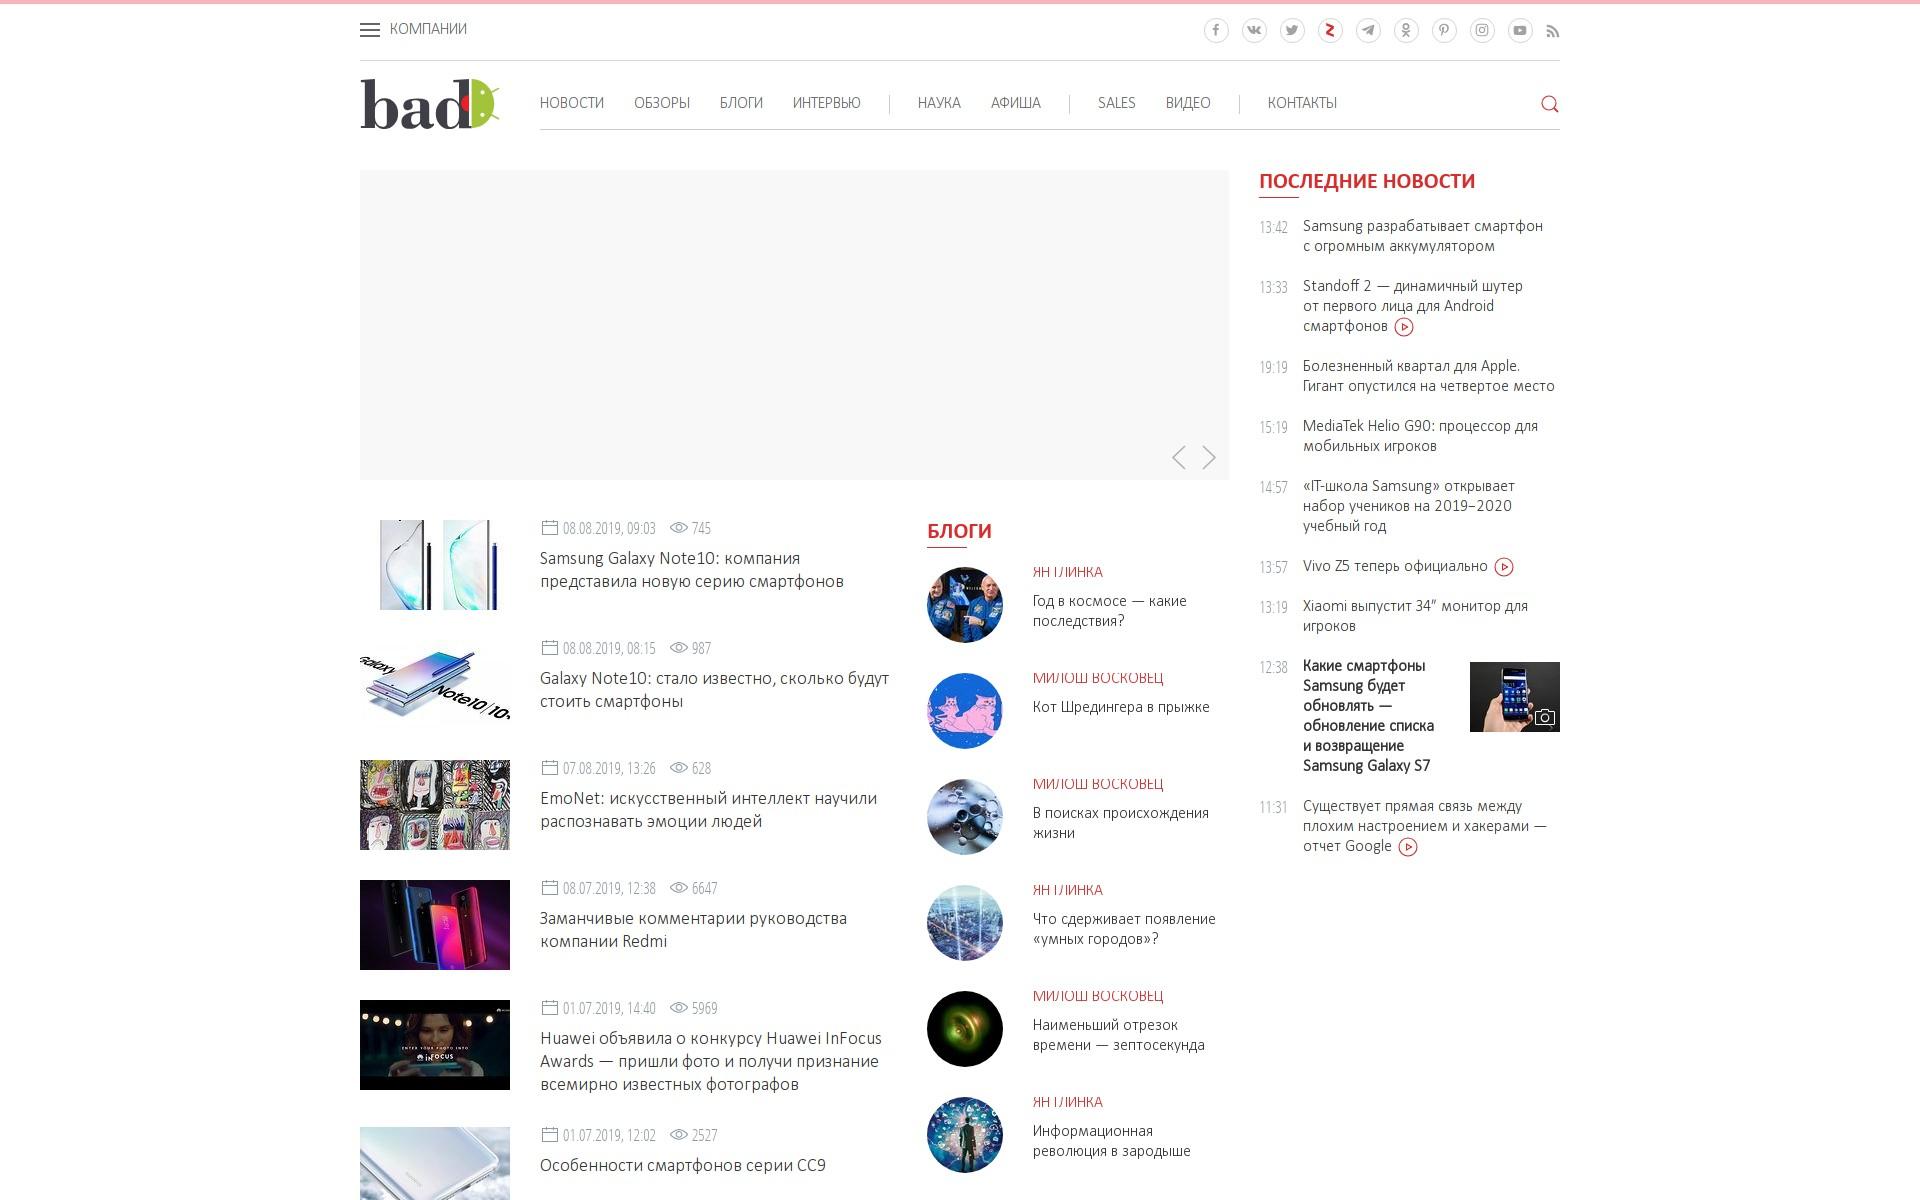
Task: Click astronauts avatar for Год в космосе
Action: point(965,605)
